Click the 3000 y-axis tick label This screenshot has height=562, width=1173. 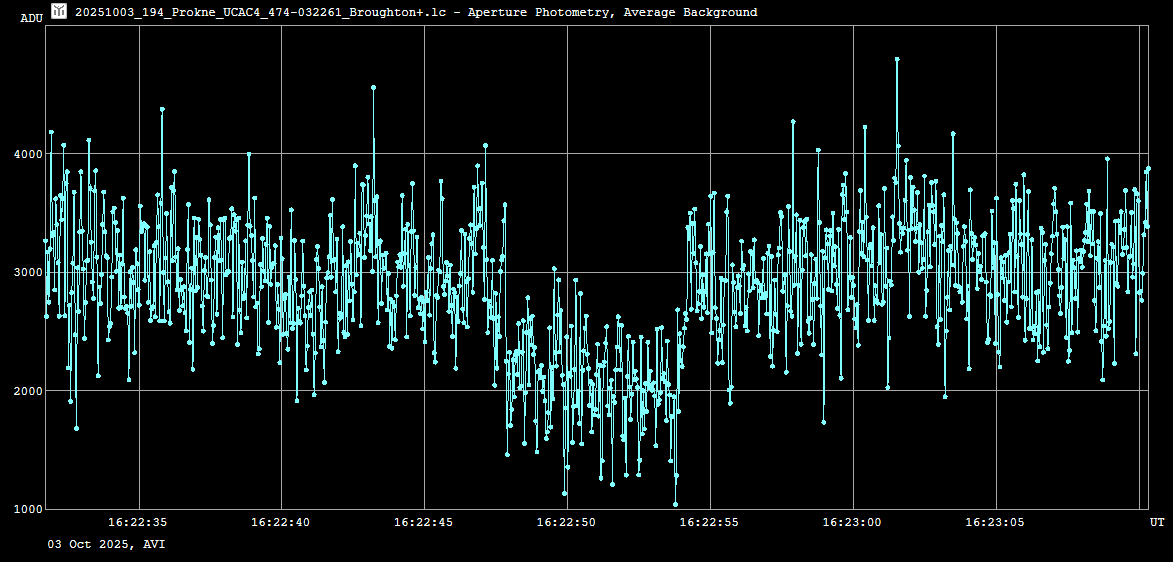(27, 272)
